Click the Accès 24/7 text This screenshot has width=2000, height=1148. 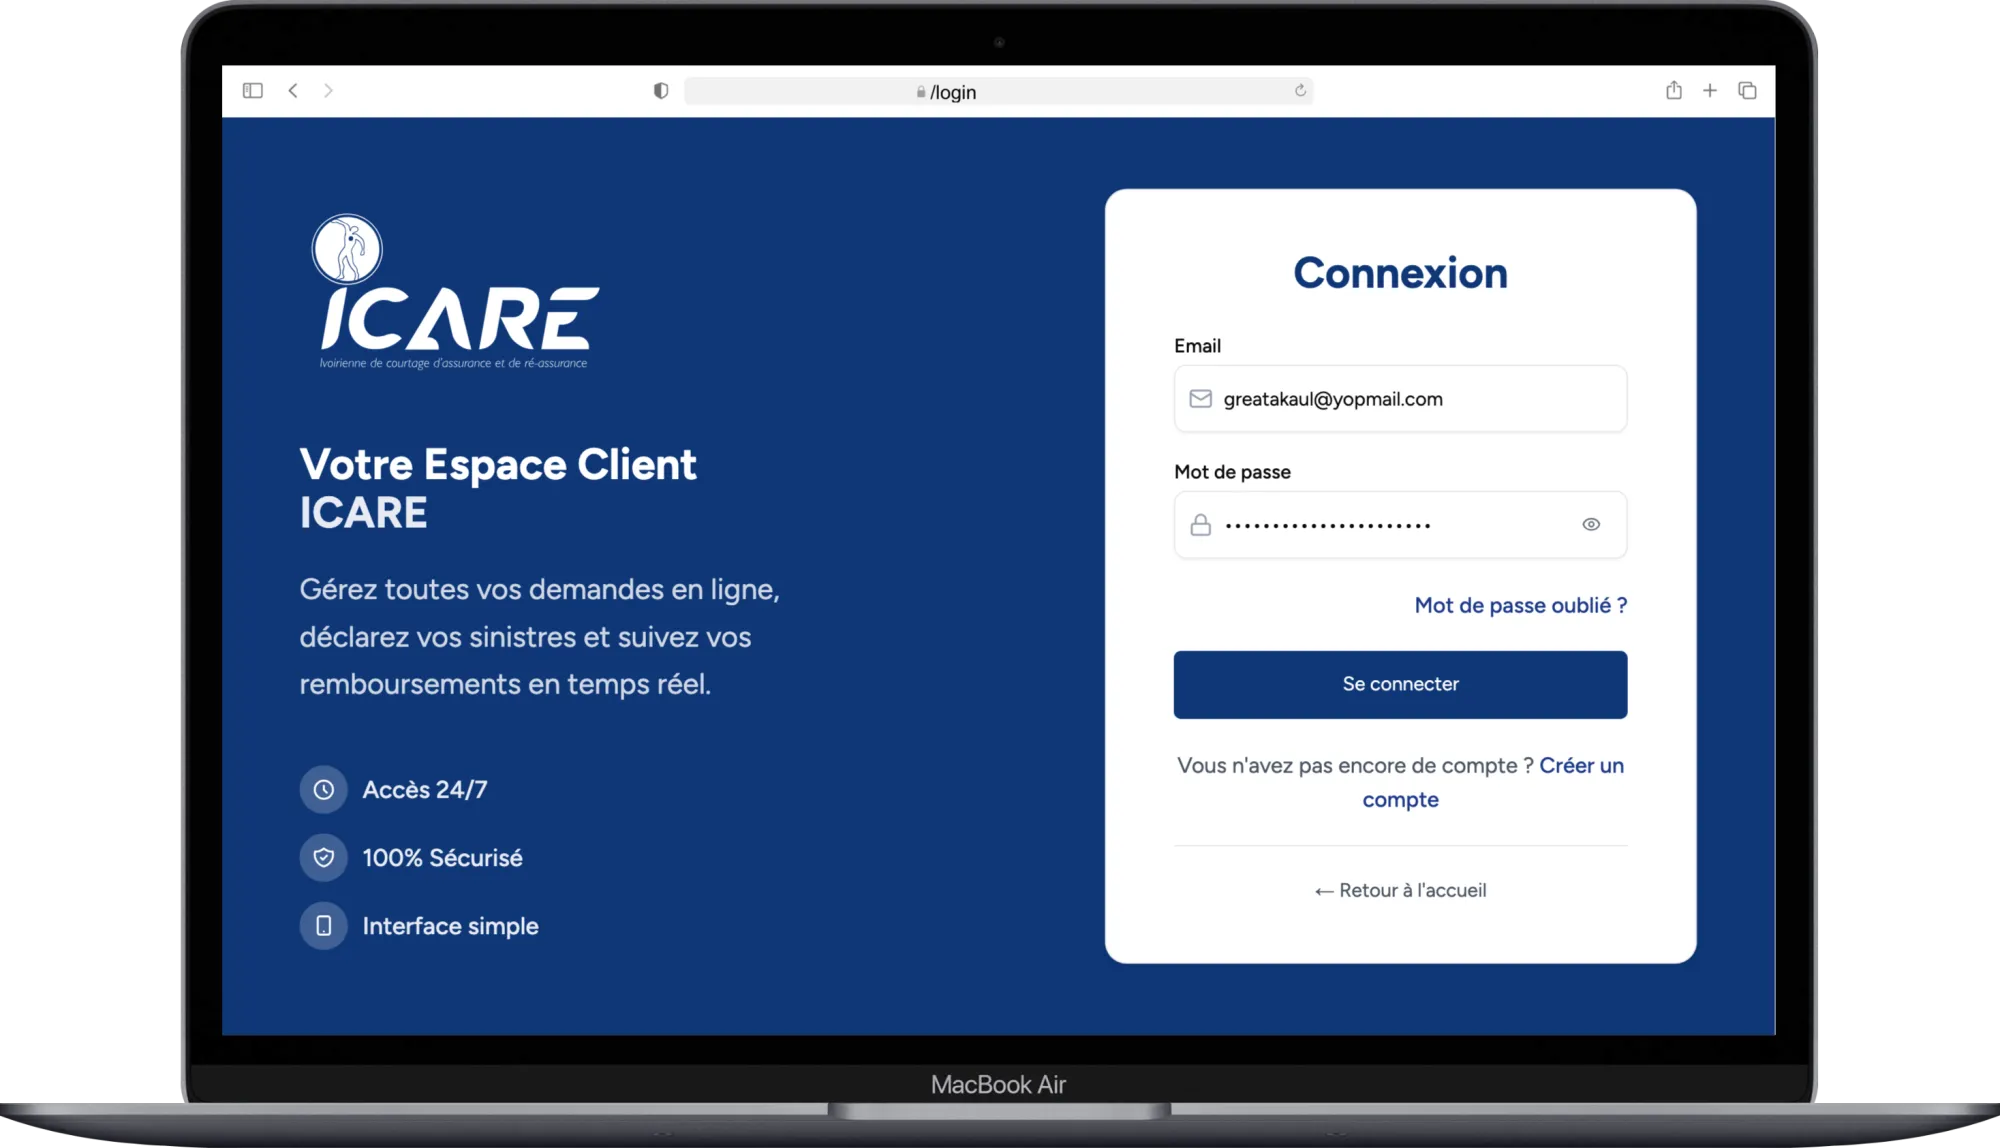pyautogui.click(x=425, y=790)
